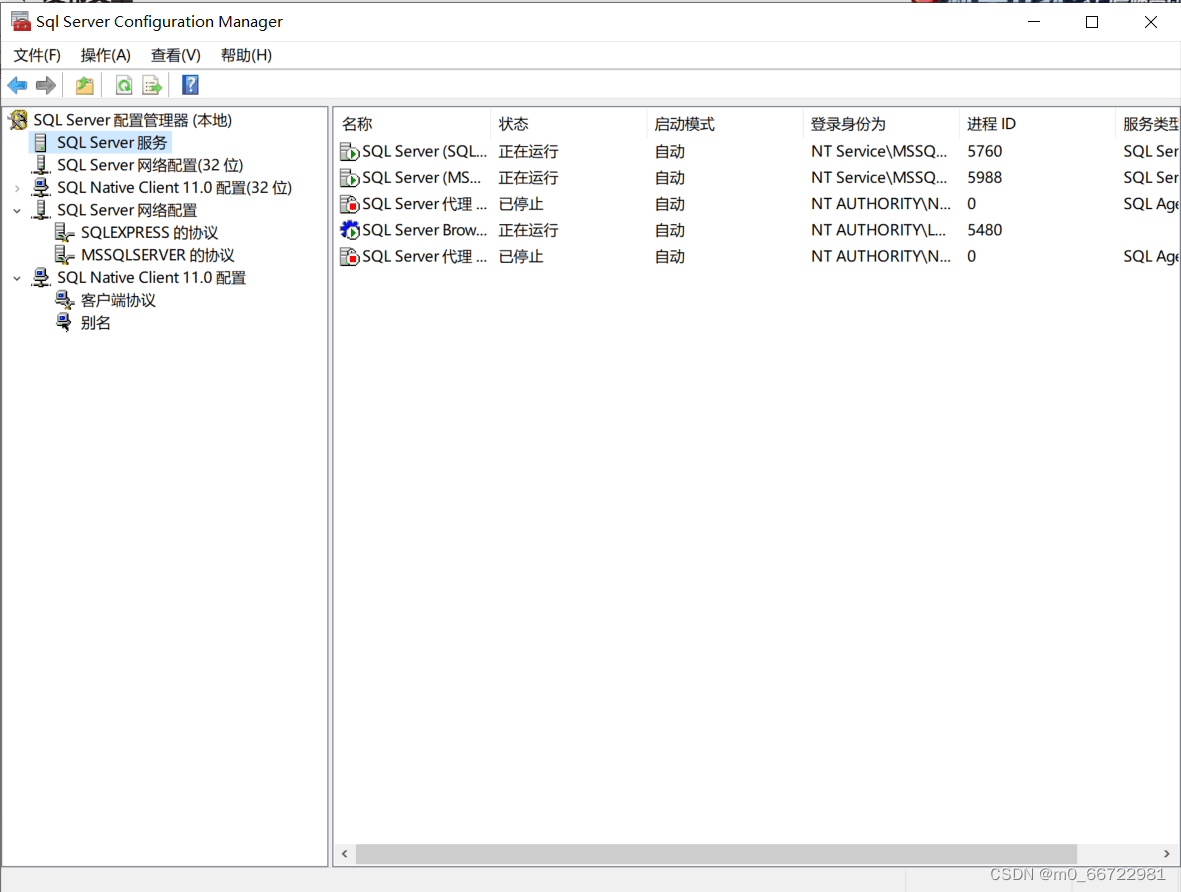
Task: Click the SQL Server 配置管理器 root node icon
Action: click(18, 120)
